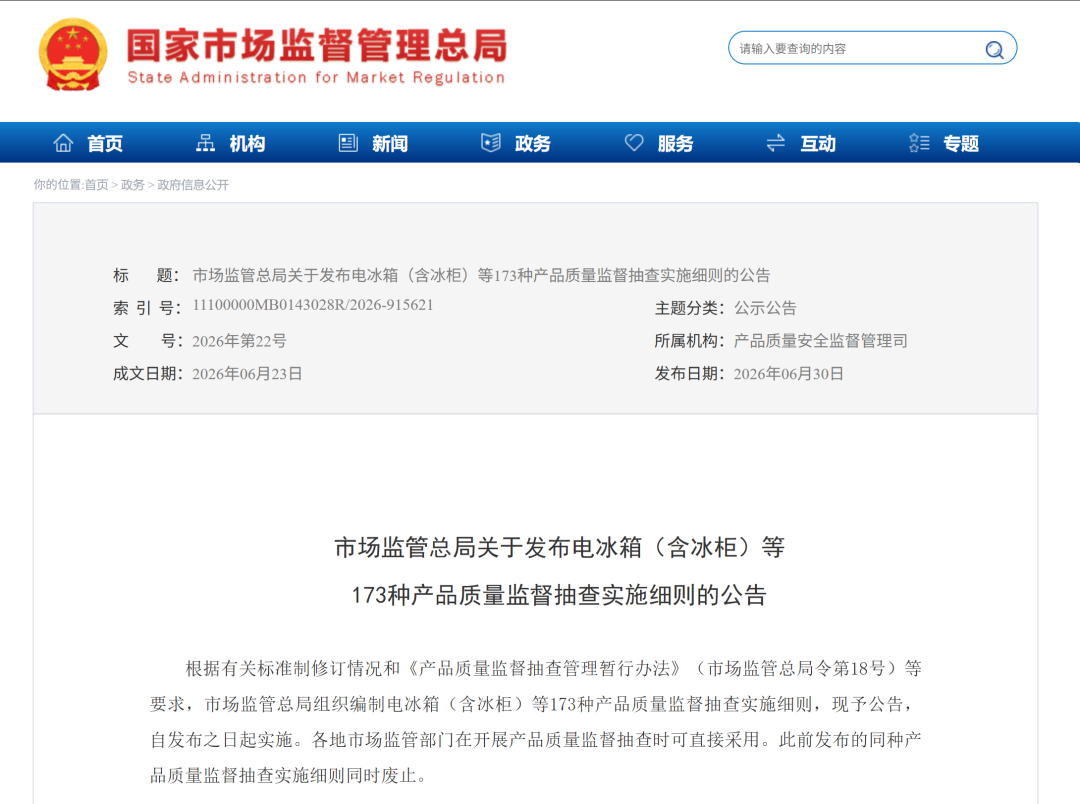
Task: Click the 所属机构 value 产品质量安全监督管理司
Action: pos(820,341)
